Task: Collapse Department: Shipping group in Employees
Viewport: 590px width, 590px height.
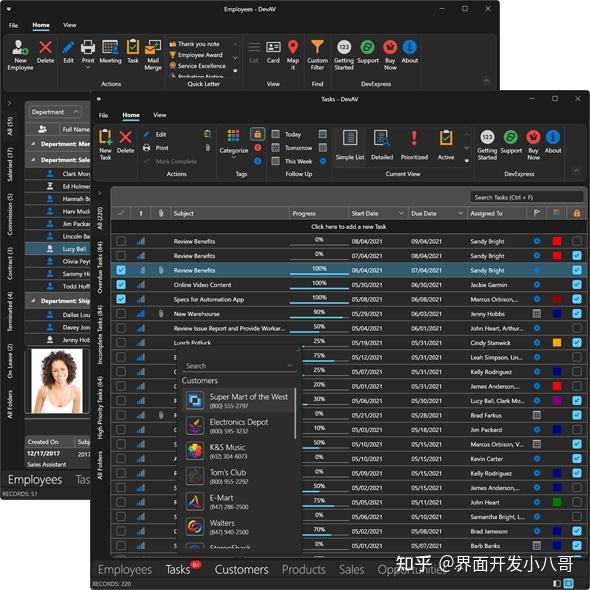Action: tap(33, 301)
